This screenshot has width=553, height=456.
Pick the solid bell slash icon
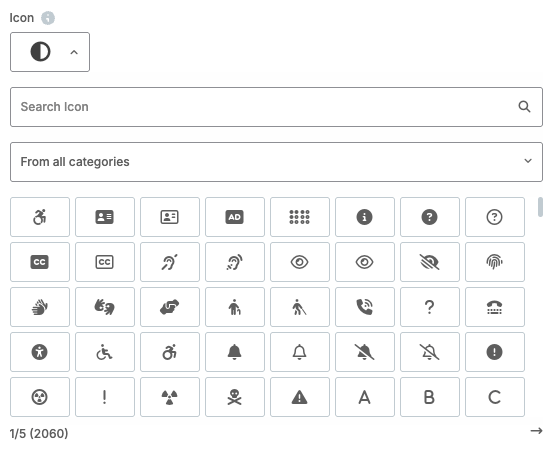click(x=365, y=352)
